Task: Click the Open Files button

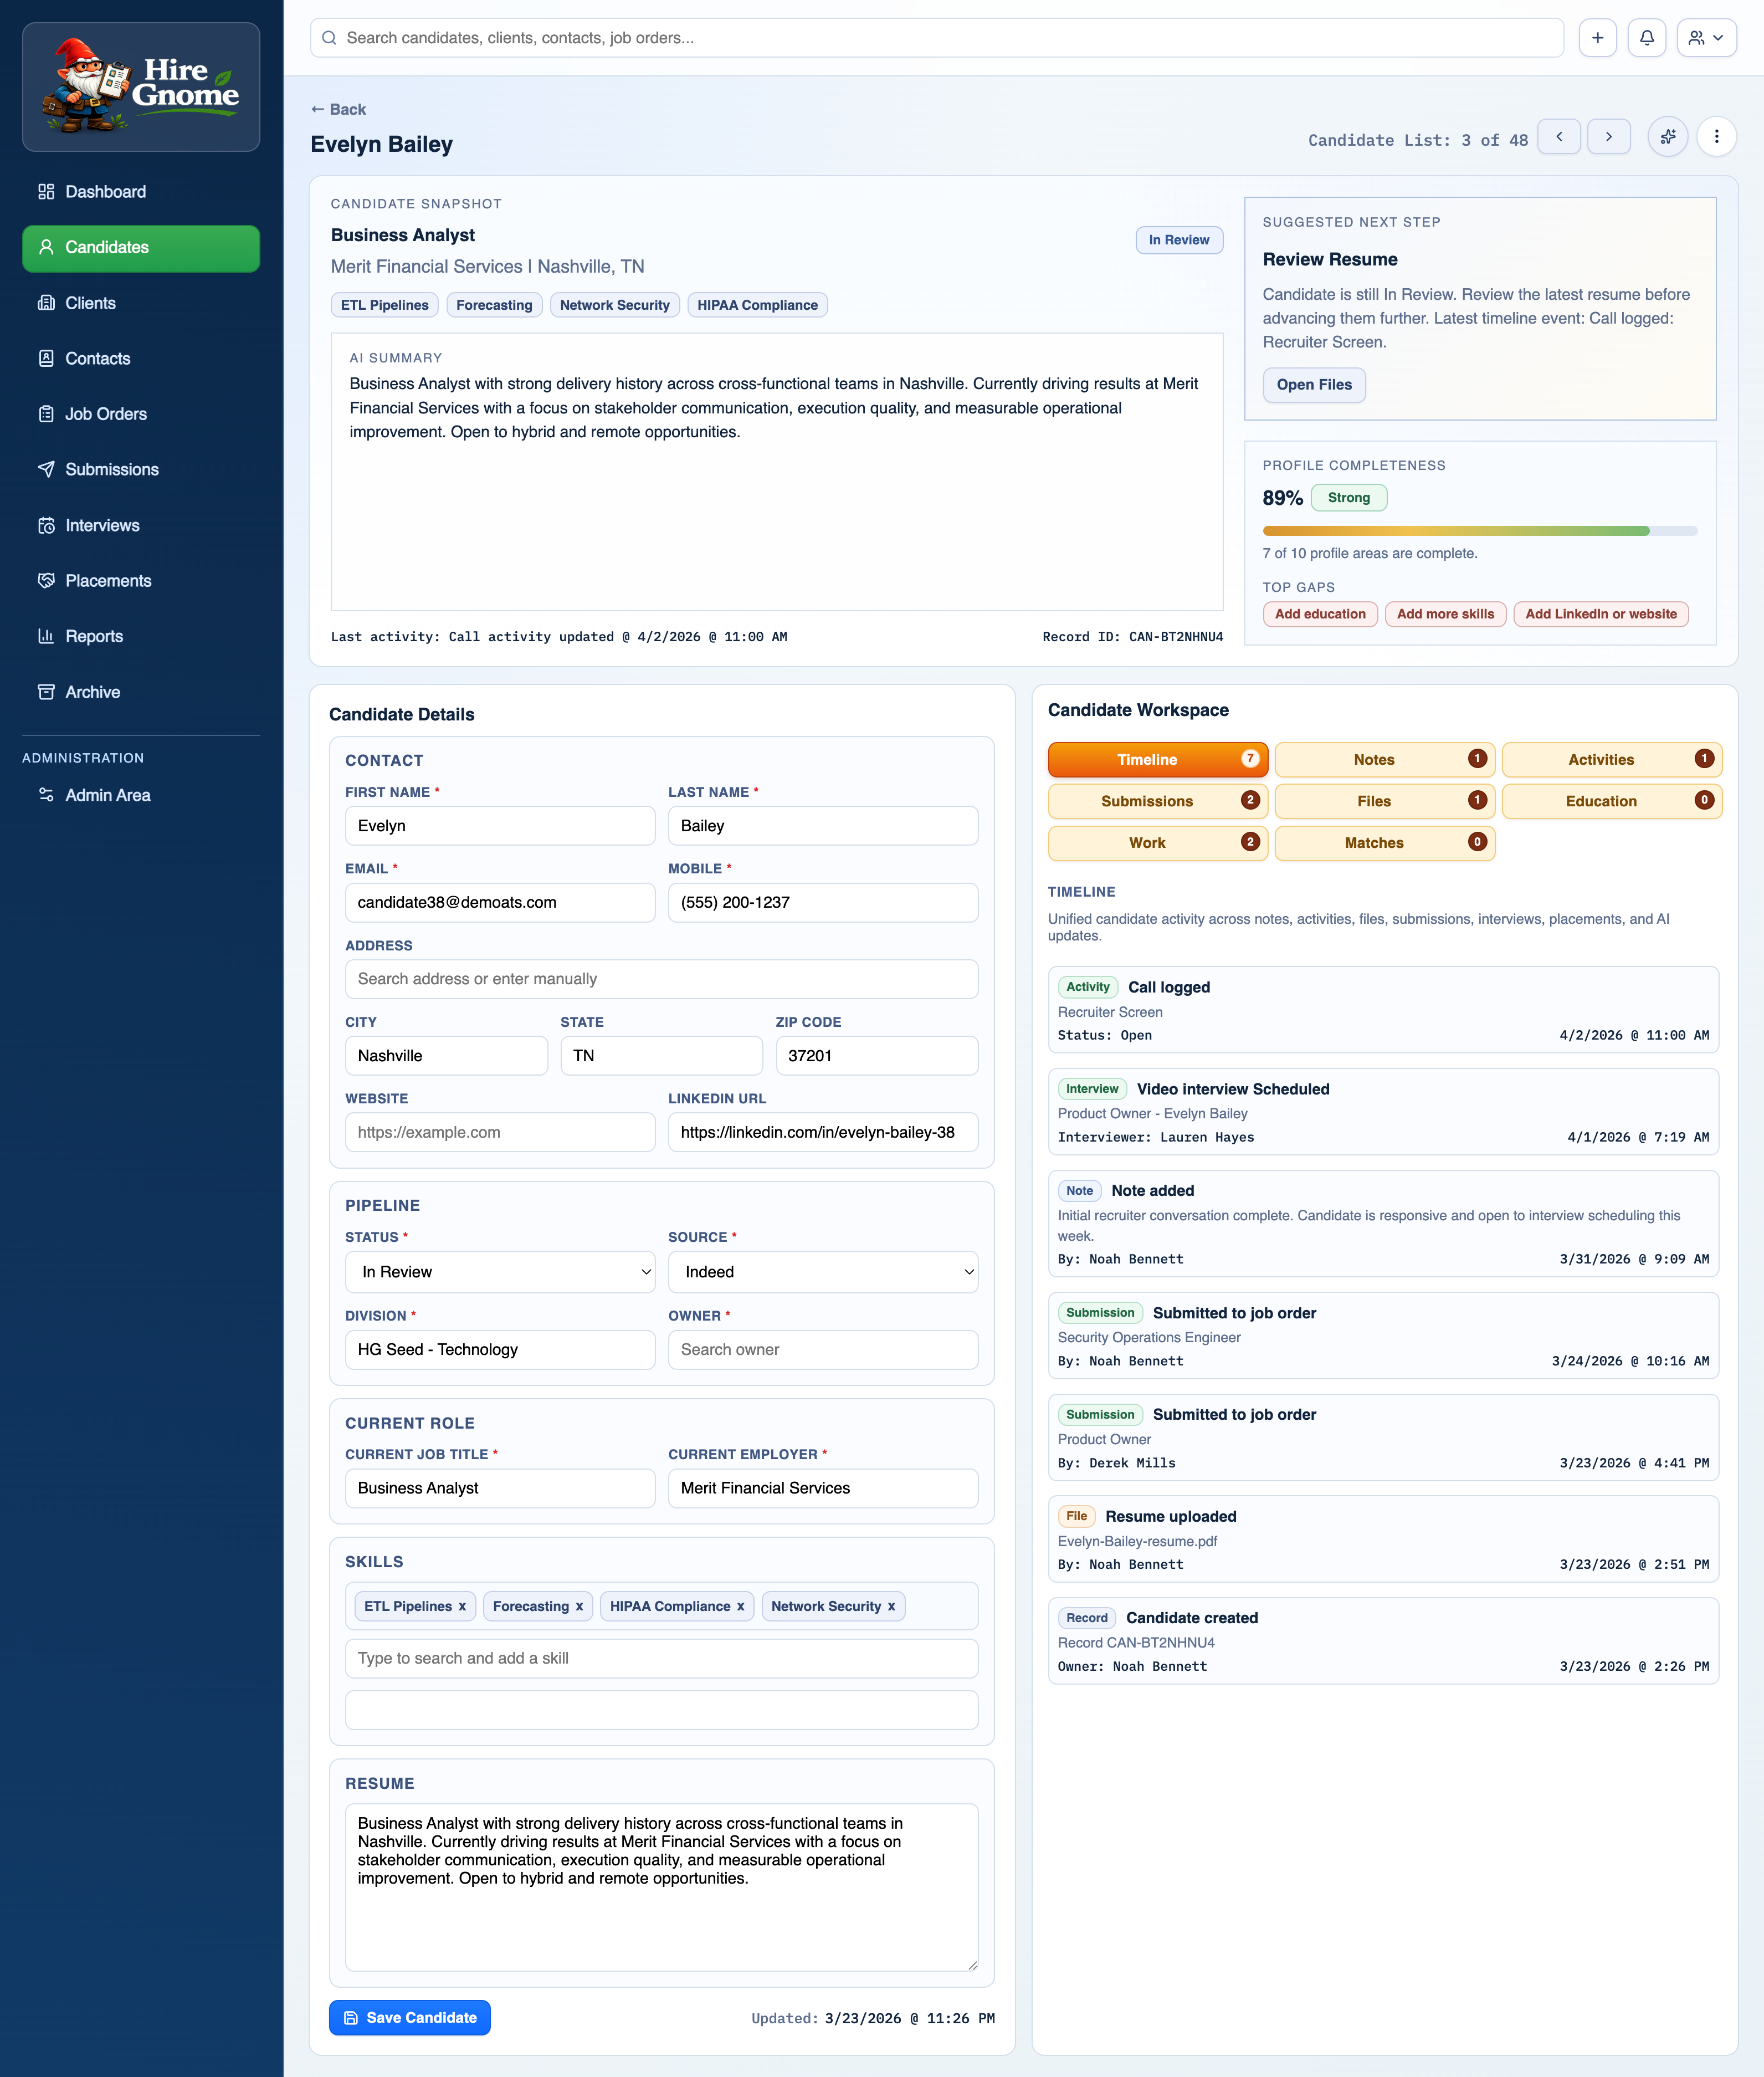Action: (1313, 385)
